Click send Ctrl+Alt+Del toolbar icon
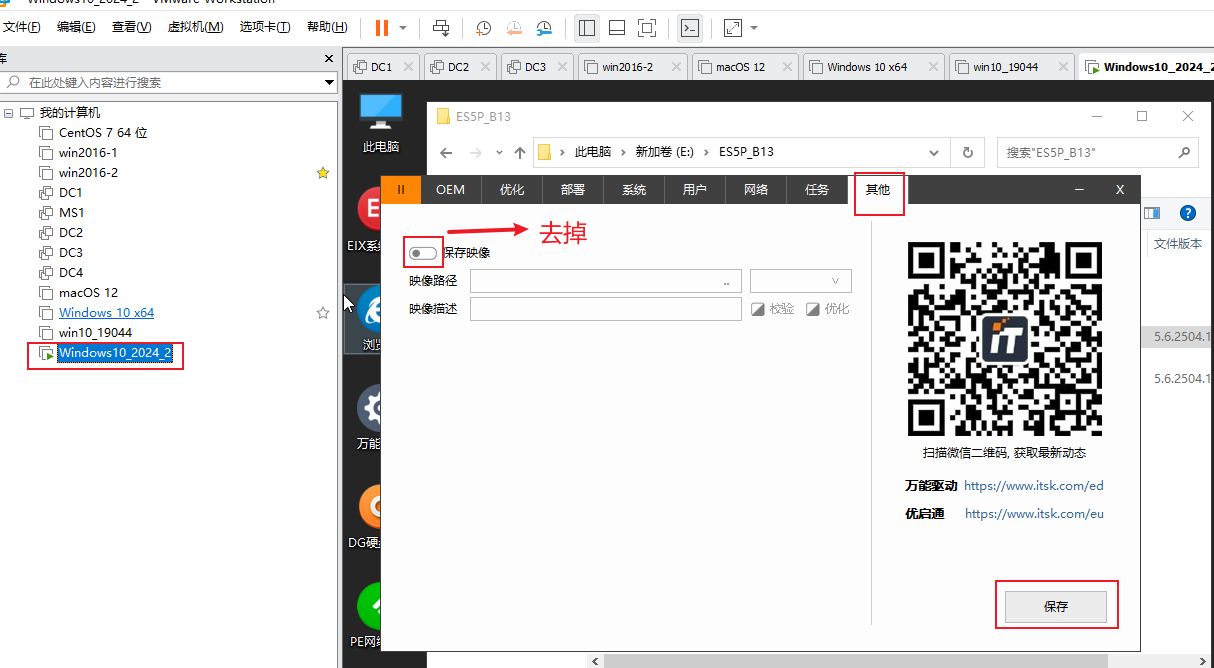Screen dimensions: 1214x668 click(441, 28)
